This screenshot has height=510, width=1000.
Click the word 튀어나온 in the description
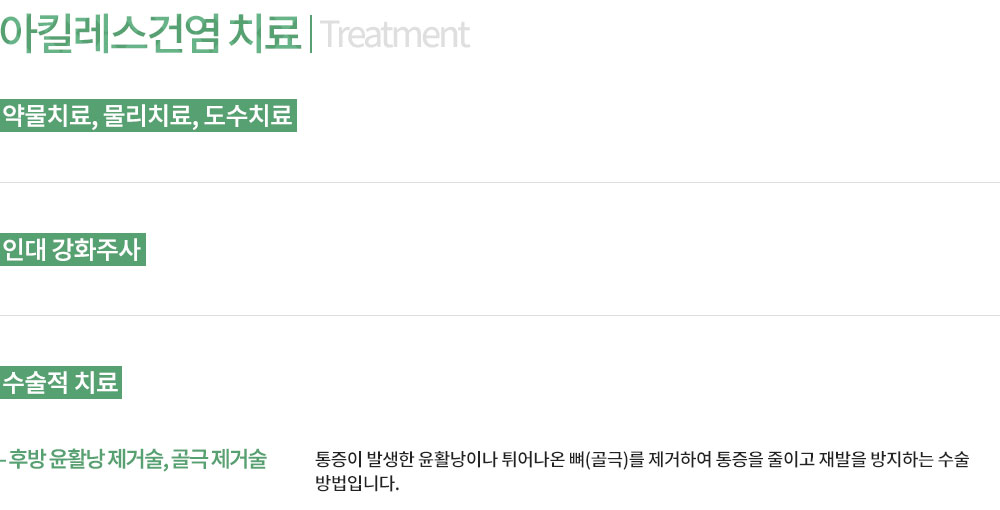(529, 460)
